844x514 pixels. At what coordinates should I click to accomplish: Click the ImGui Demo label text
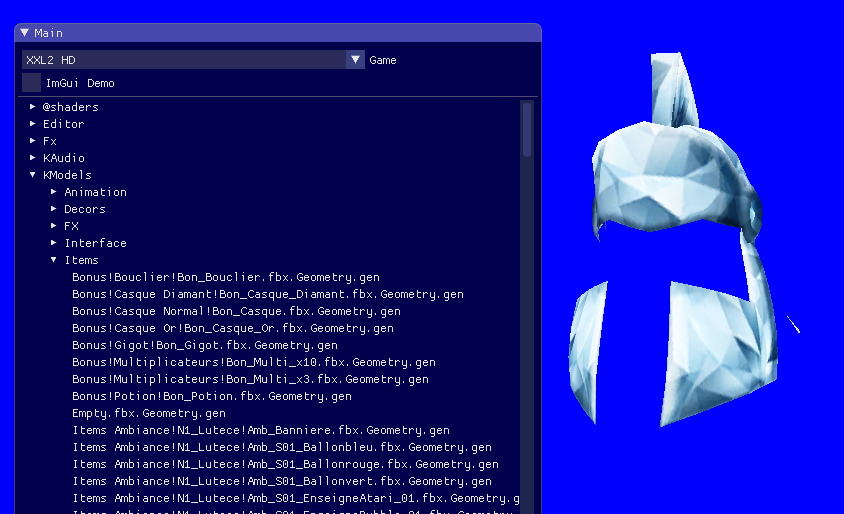[80, 83]
